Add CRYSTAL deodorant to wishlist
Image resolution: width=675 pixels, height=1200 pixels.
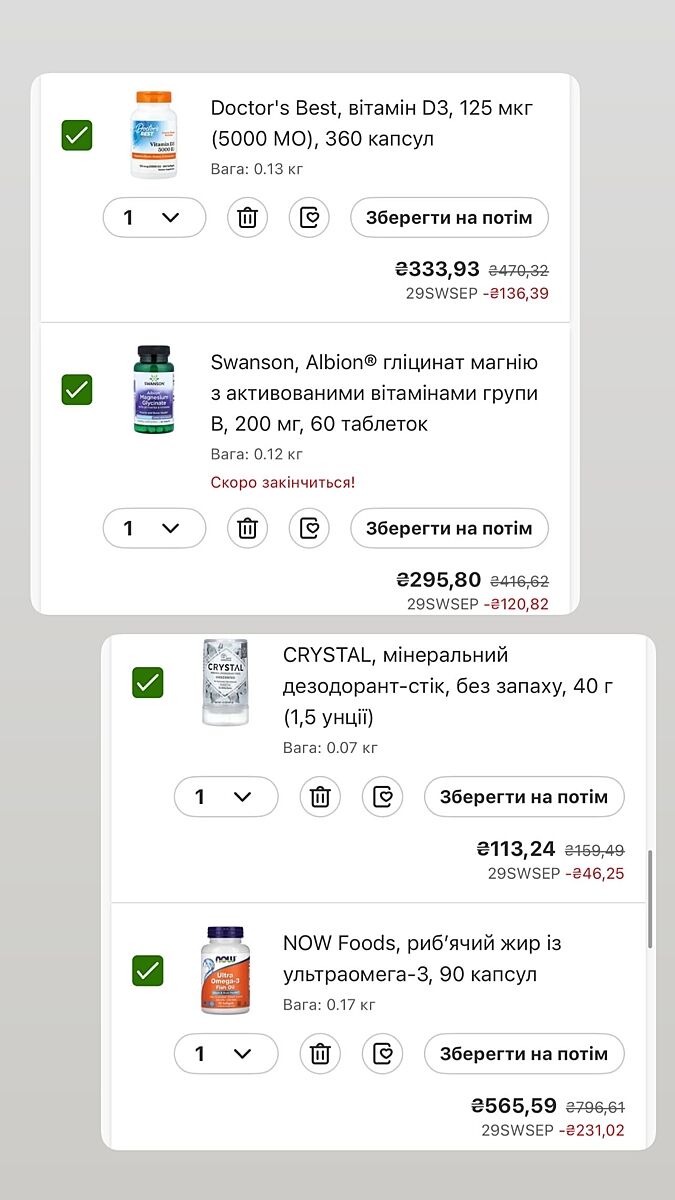click(x=382, y=797)
